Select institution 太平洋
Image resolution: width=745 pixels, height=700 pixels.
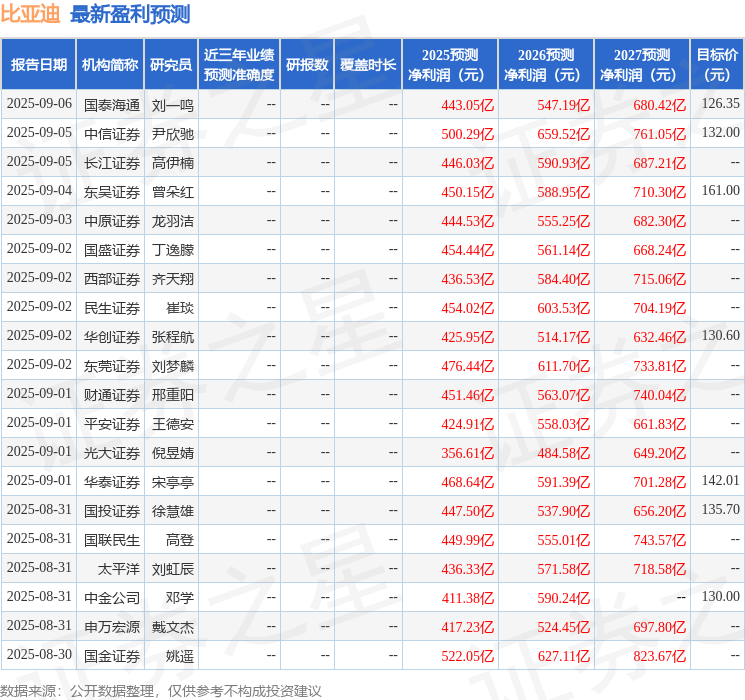pos(119,569)
